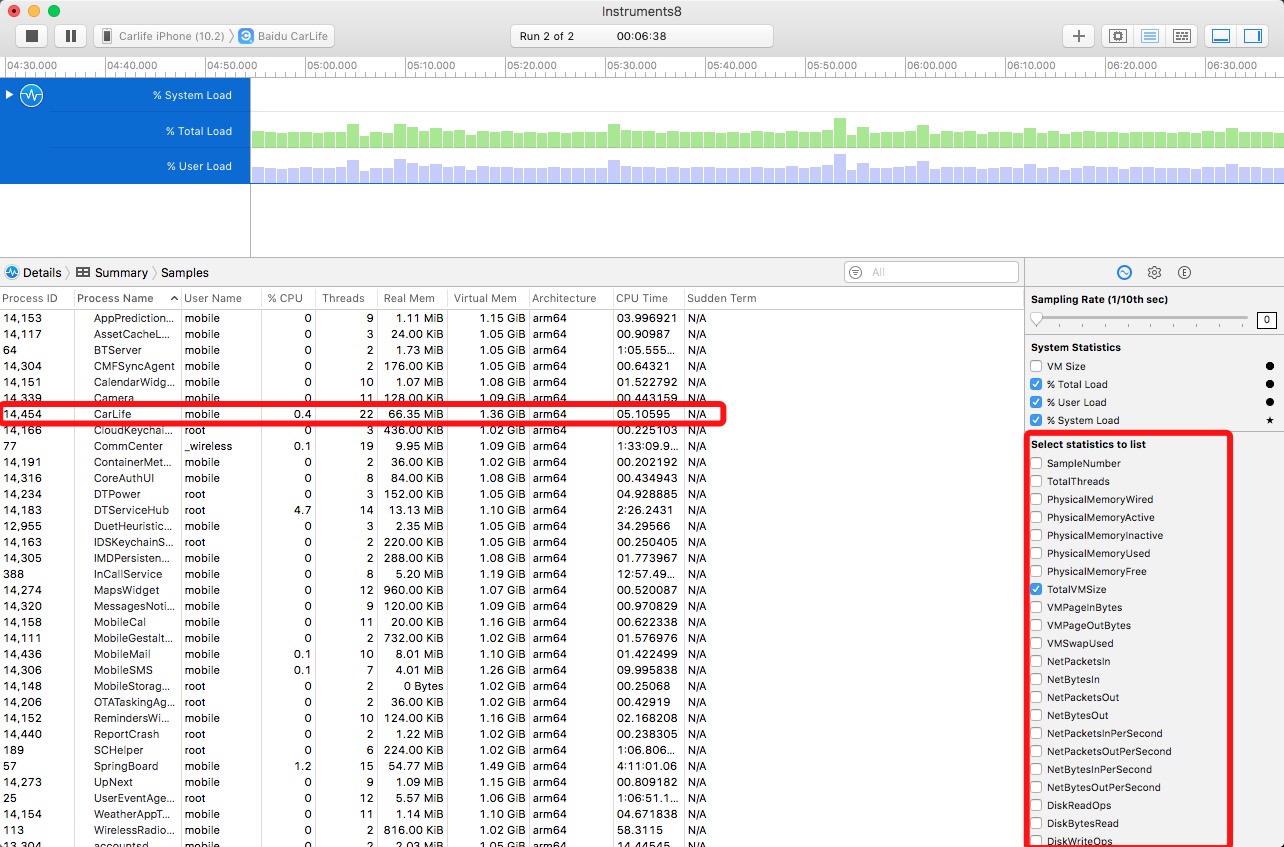Open extended detail inspector icon
The height and width of the screenshot is (847, 1284).
1184,272
